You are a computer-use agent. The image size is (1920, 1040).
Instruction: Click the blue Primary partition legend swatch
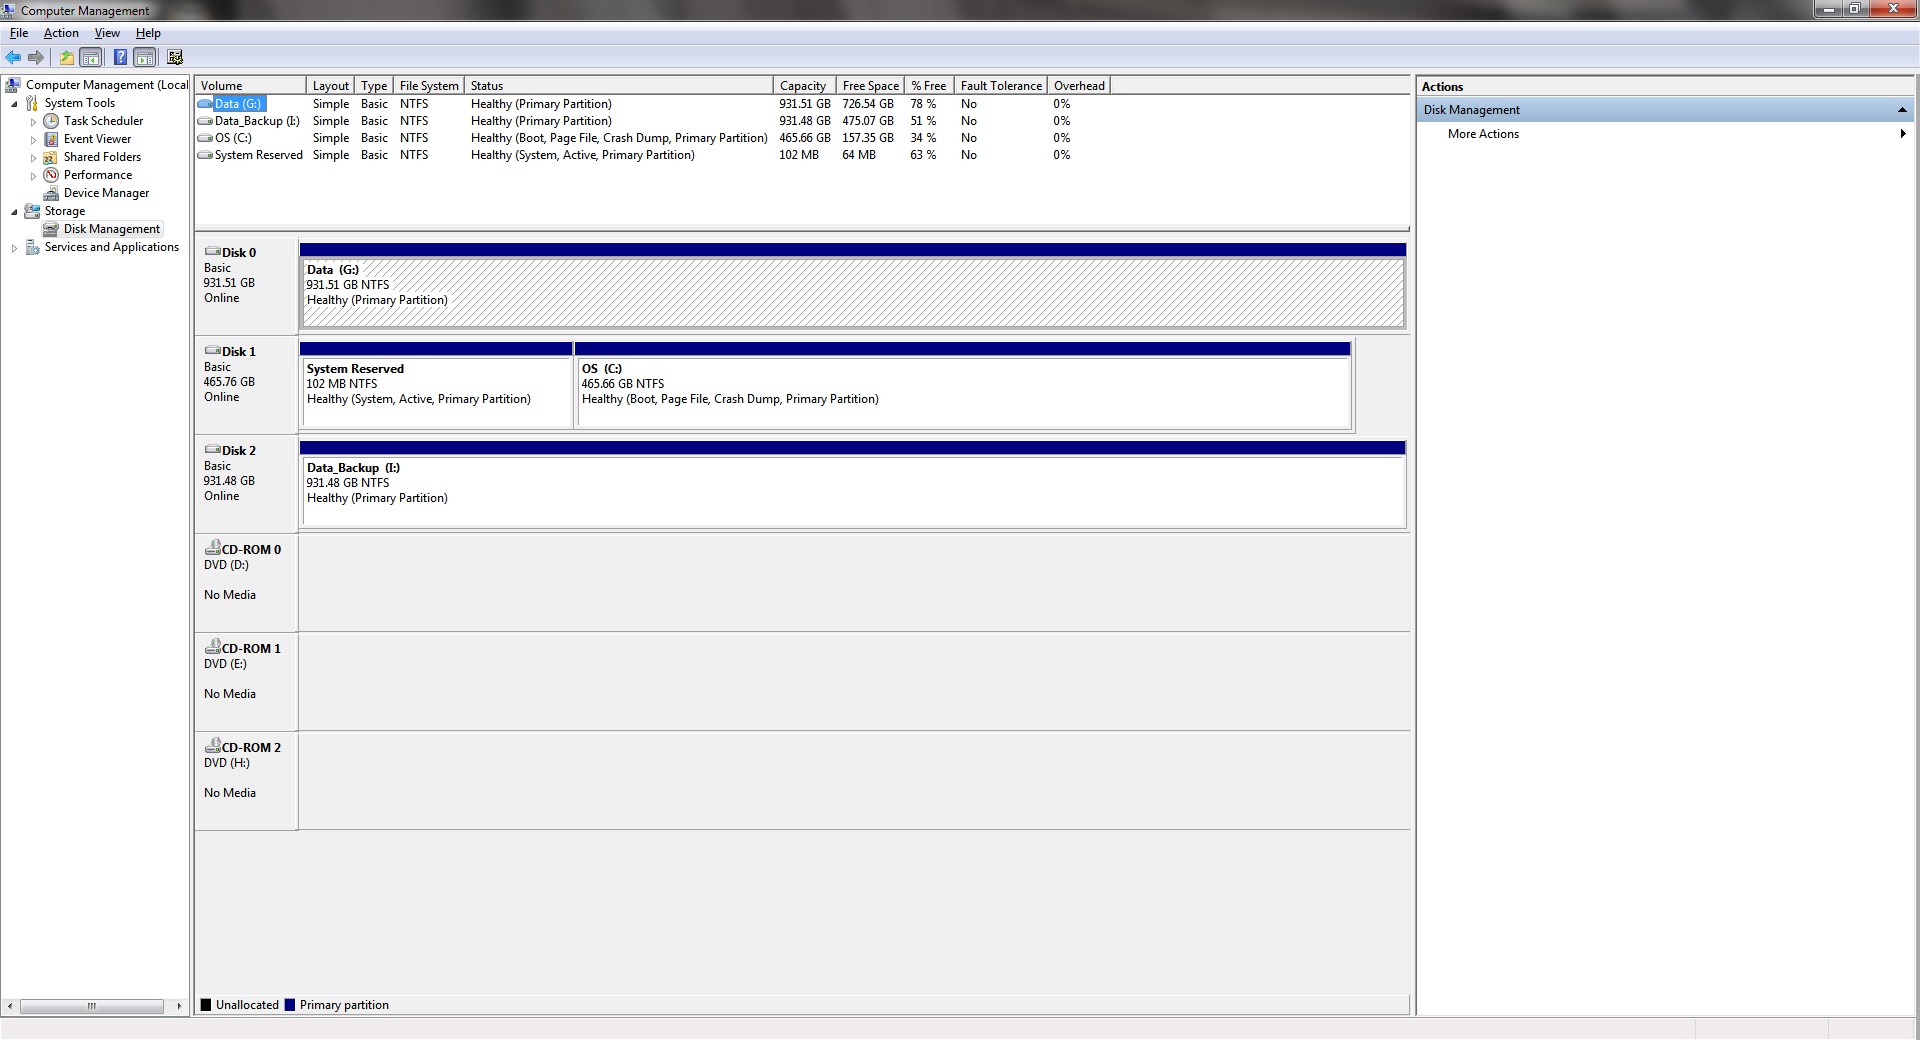[290, 1005]
